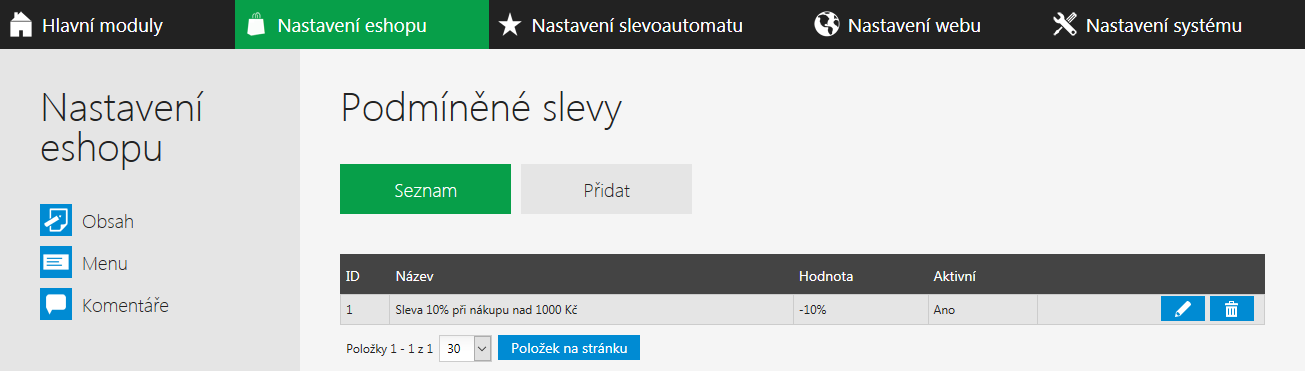Click the Menu list icon in the sidebar
This screenshot has width=1305, height=371.
pyautogui.click(x=56, y=262)
